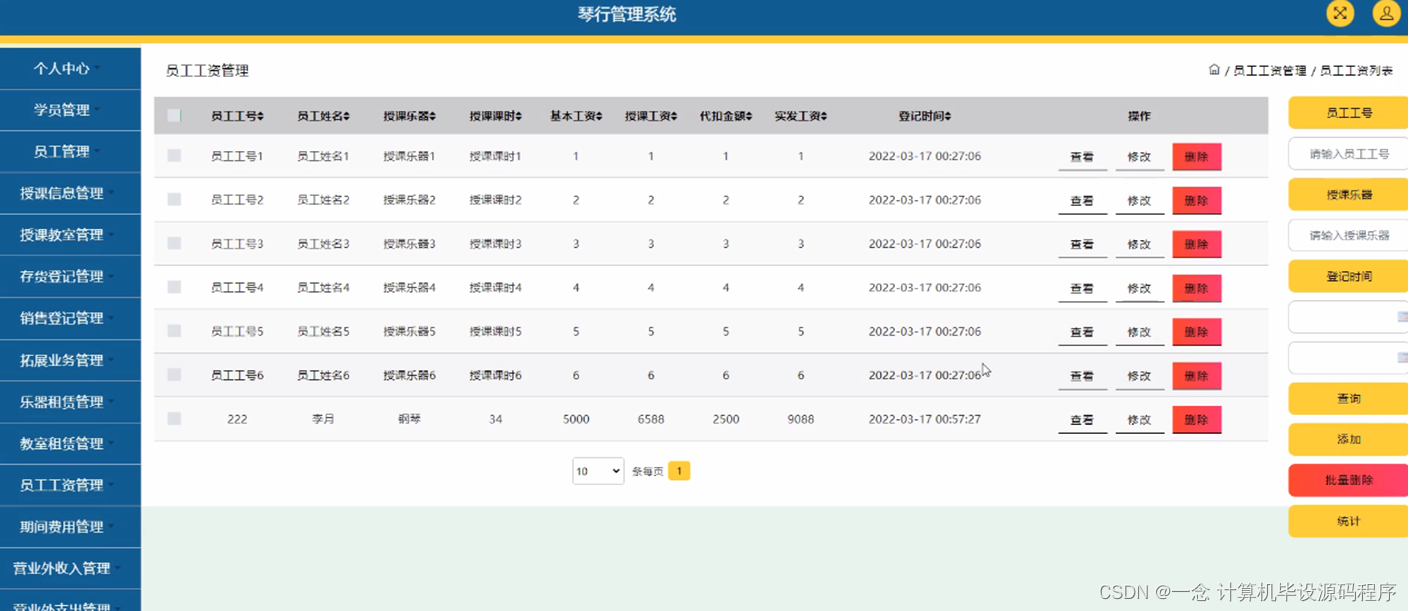Toggle the select-all checkbox in the table header
Image resolution: width=1412 pixels, height=611 pixels.
pyautogui.click(x=173, y=115)
